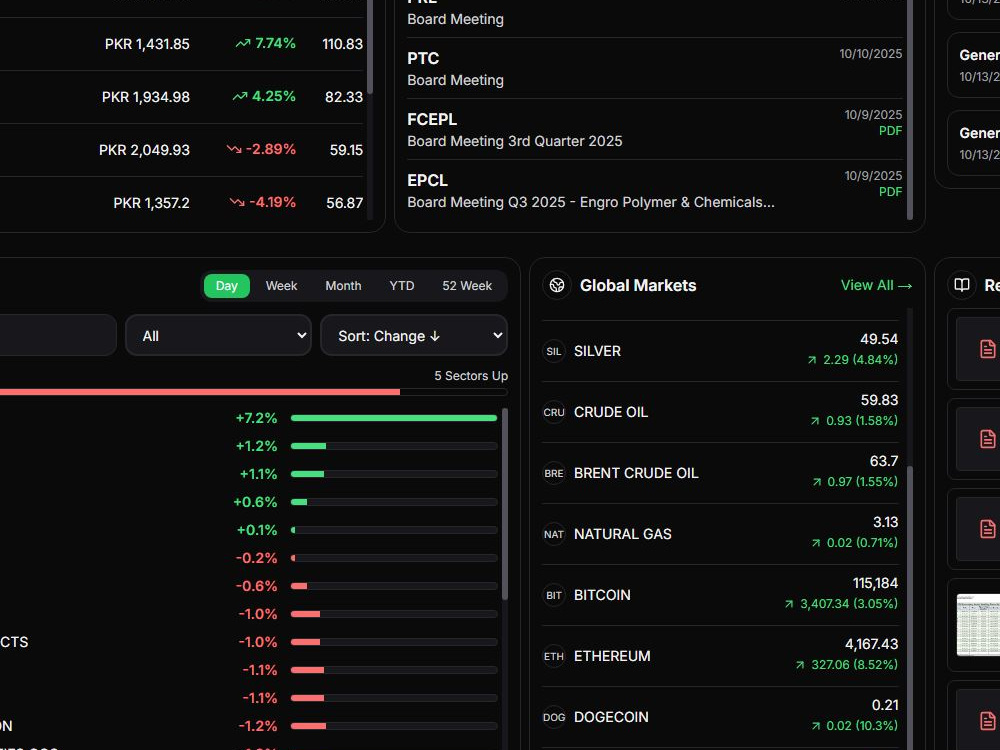Click the down-trend arrow beside -2.89%
The height and width of the screenshot is (750, 1000).
pyautogui.click(x=234, y=149)
